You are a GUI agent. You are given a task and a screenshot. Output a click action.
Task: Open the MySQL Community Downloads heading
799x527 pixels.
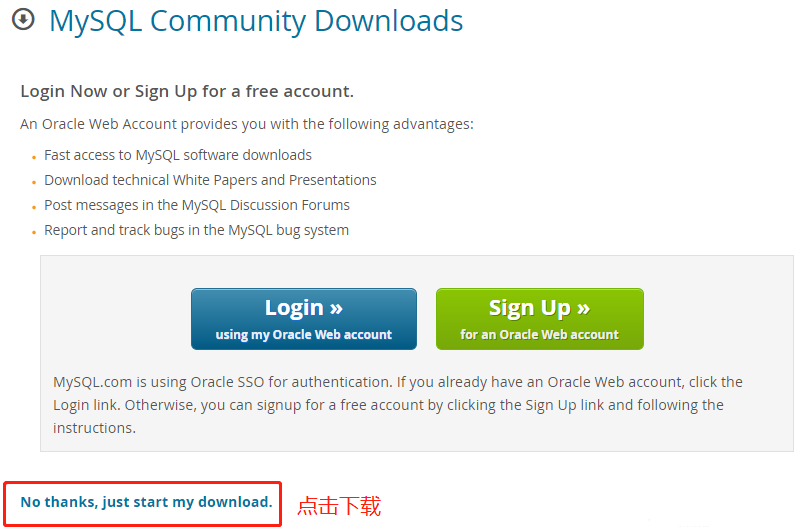(256, 21)
